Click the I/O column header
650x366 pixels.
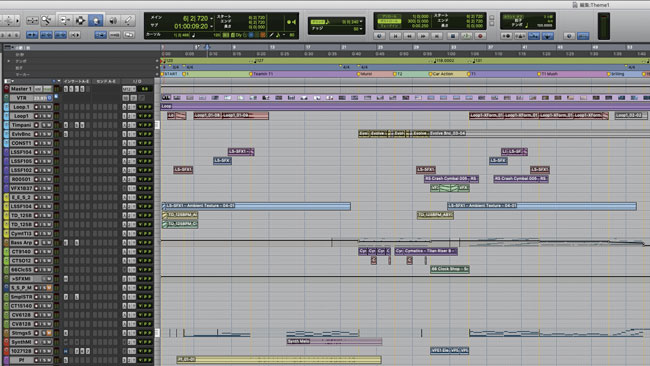(x=137, y=81)
